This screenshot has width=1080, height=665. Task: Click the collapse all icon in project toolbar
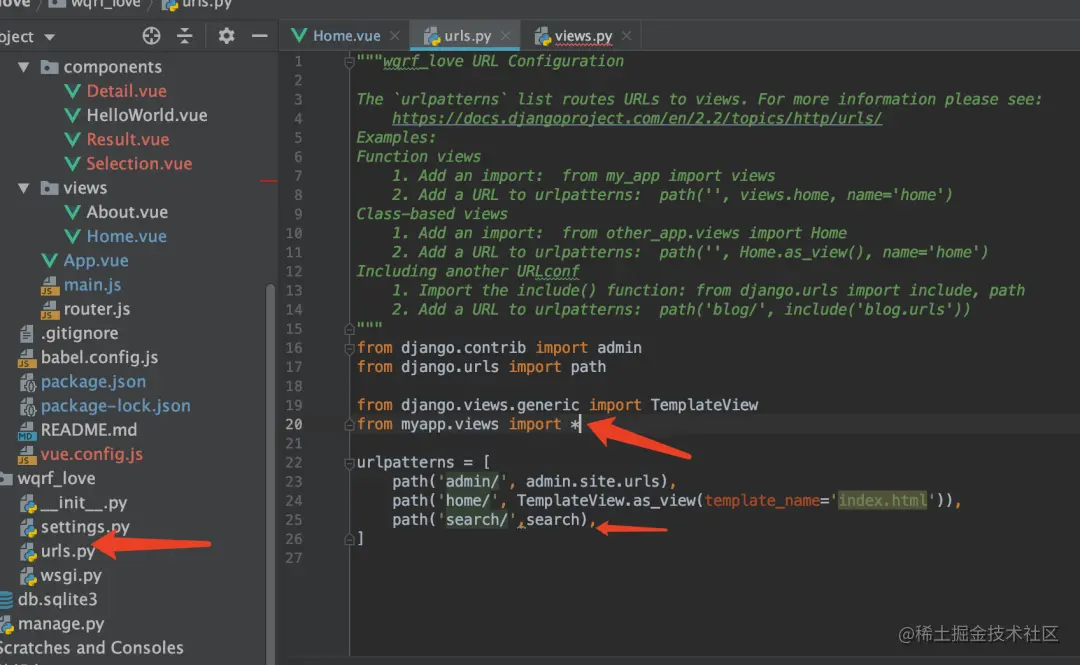tap(185, 36)
